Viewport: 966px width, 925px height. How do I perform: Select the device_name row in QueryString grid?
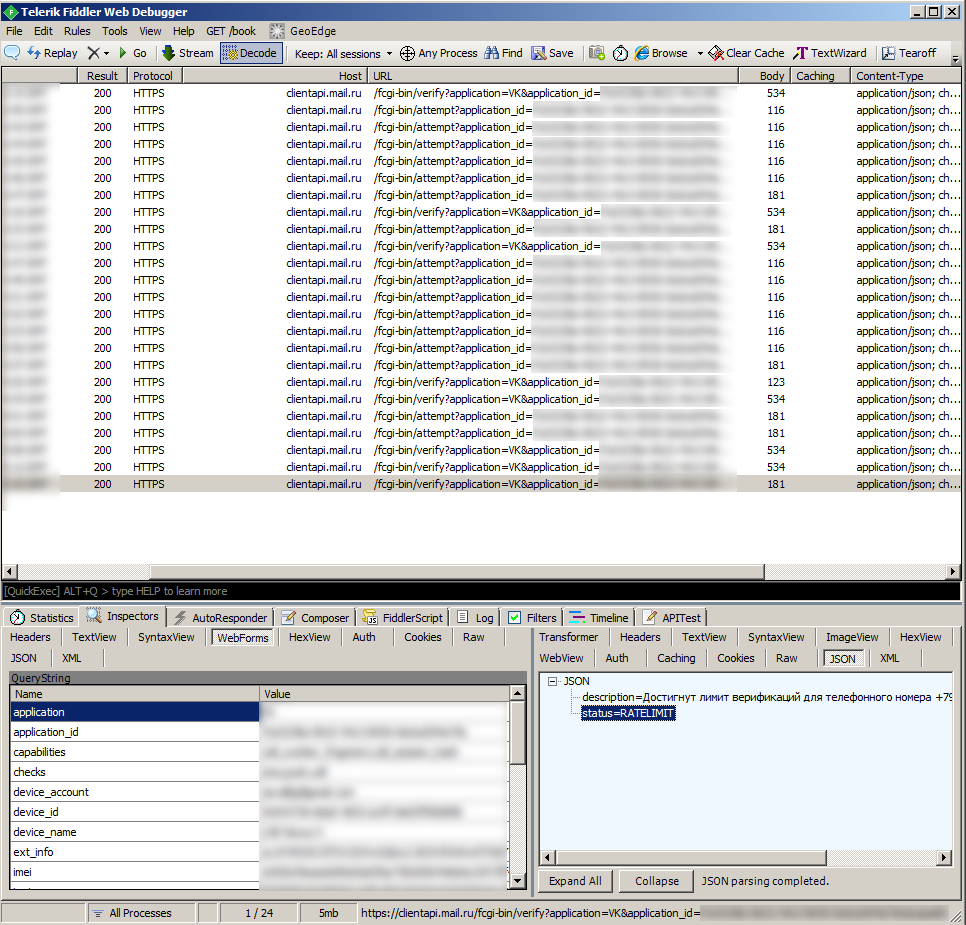pos(259,832)
